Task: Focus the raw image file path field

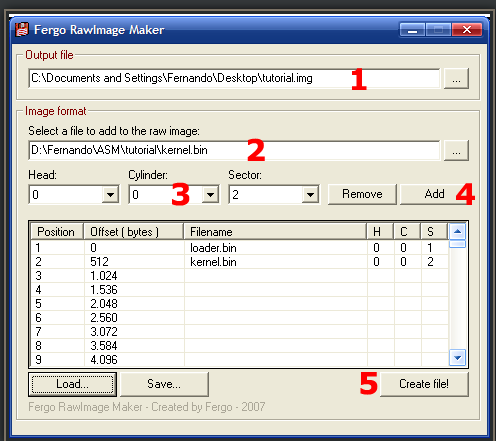Action: click(x=234, y=150)
